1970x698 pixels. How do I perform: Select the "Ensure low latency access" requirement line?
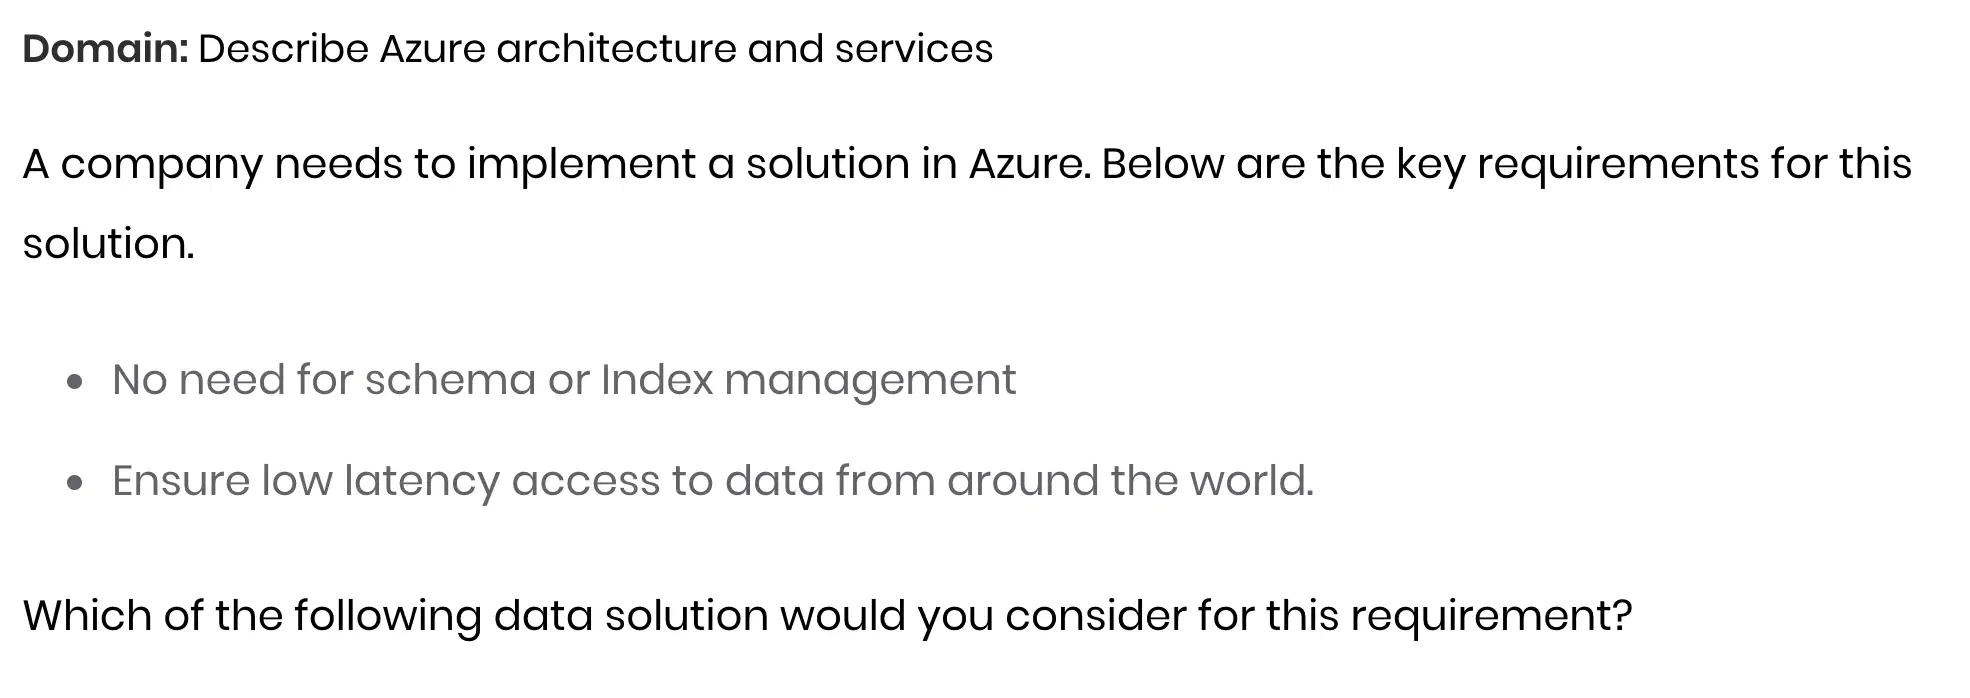click(713, 481)
